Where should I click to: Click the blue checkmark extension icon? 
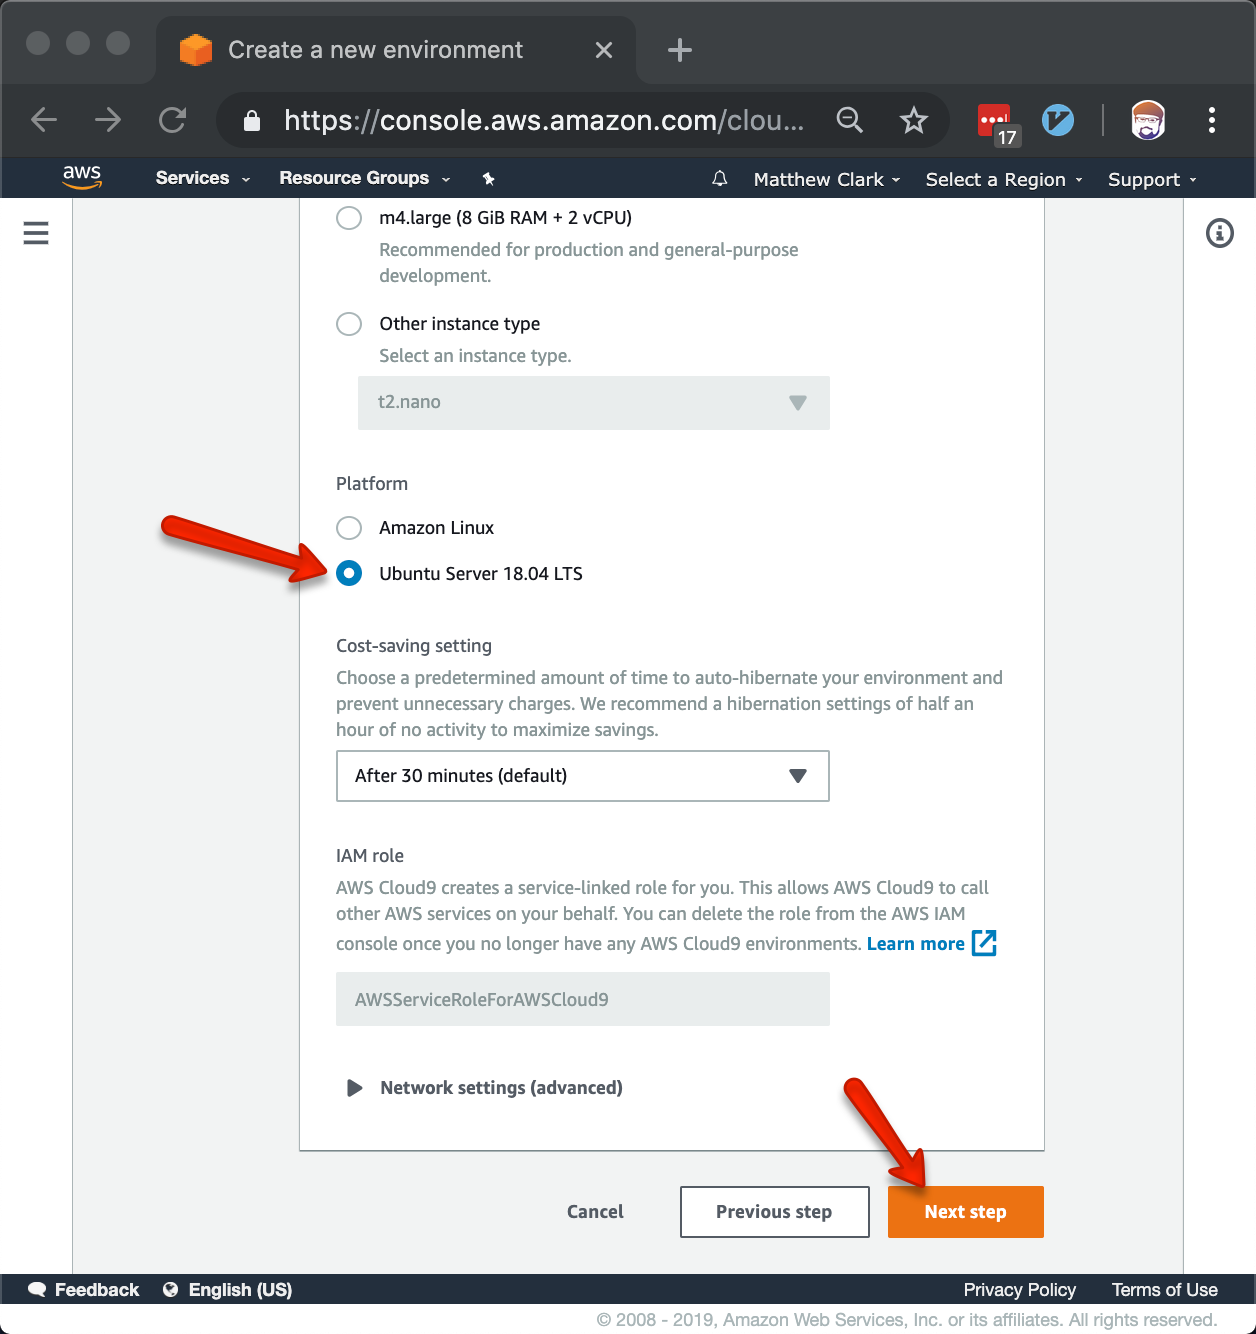tap(1057, 121)
